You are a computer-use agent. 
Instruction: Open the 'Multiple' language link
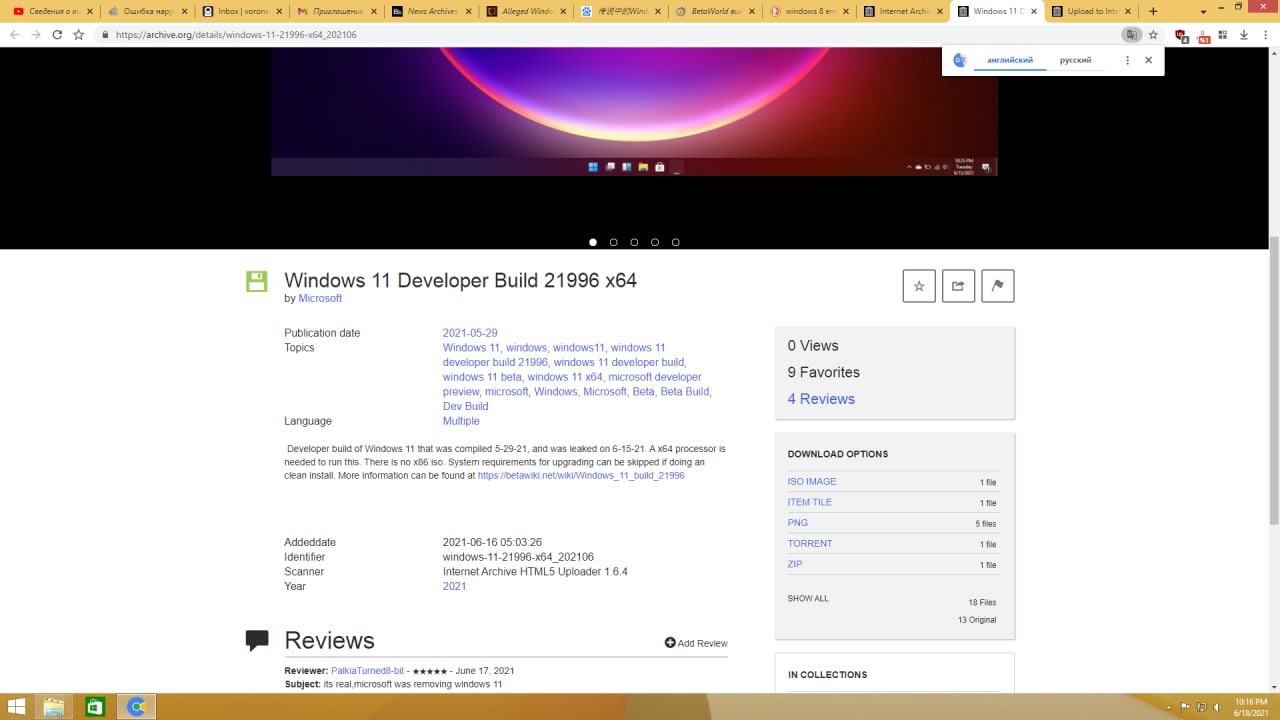[x=461, y=421]
